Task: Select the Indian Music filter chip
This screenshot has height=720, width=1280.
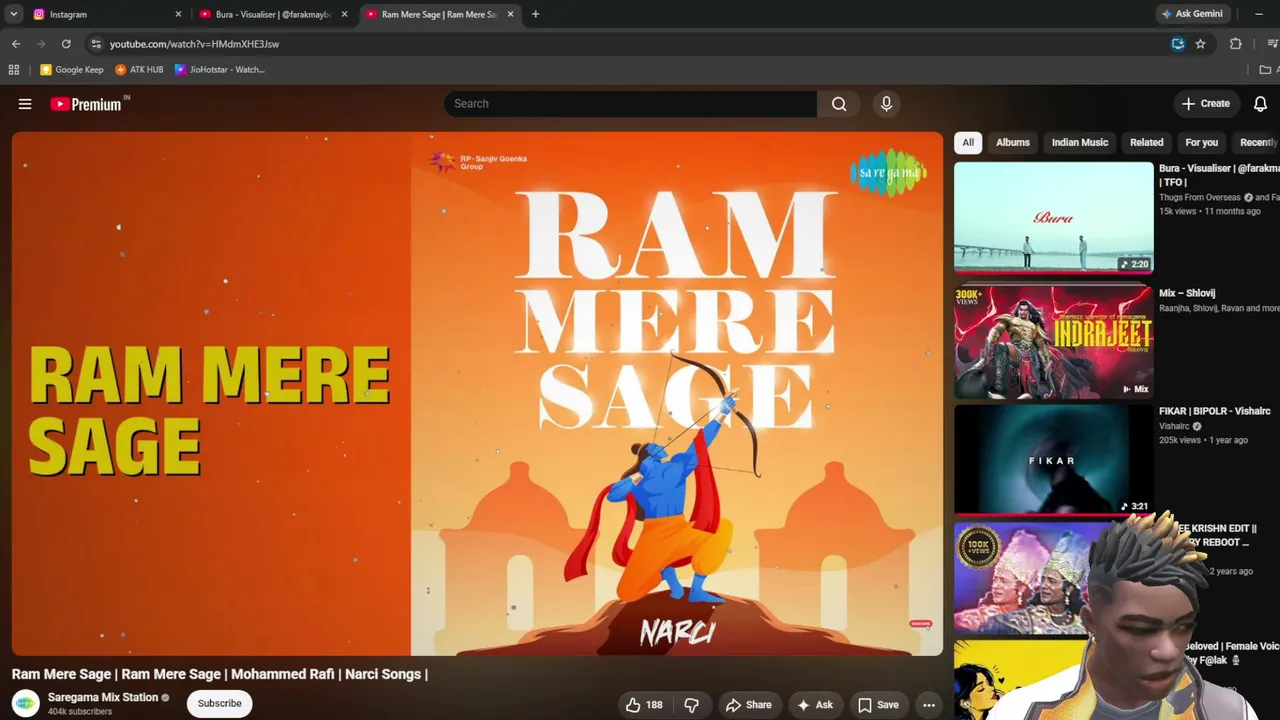Action: (1080, 142)
